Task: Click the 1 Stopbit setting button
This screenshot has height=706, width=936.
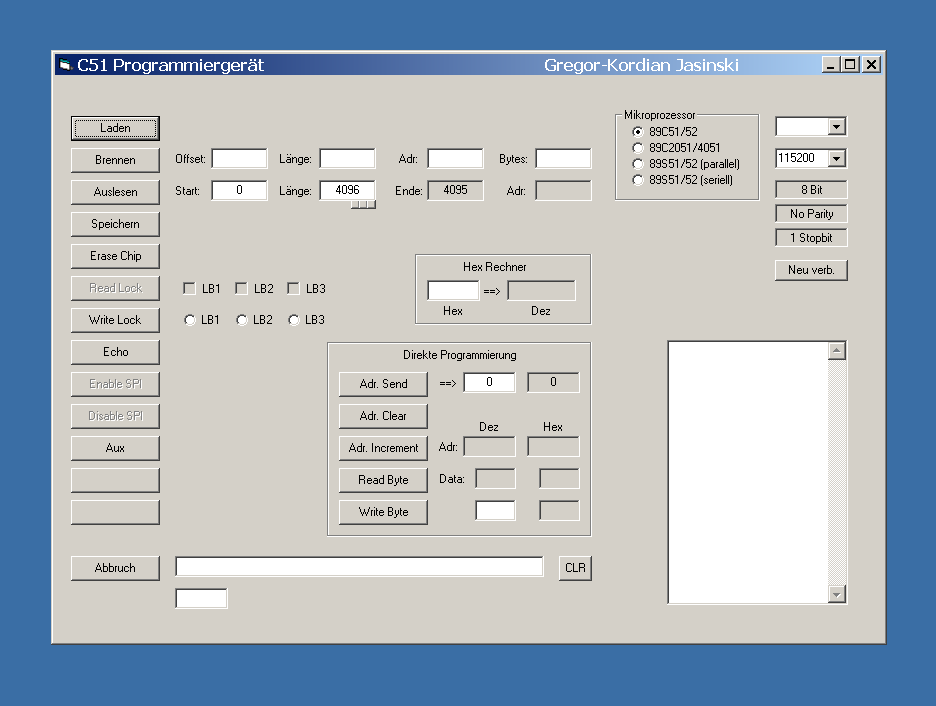Action: click(x=811, y=238)
